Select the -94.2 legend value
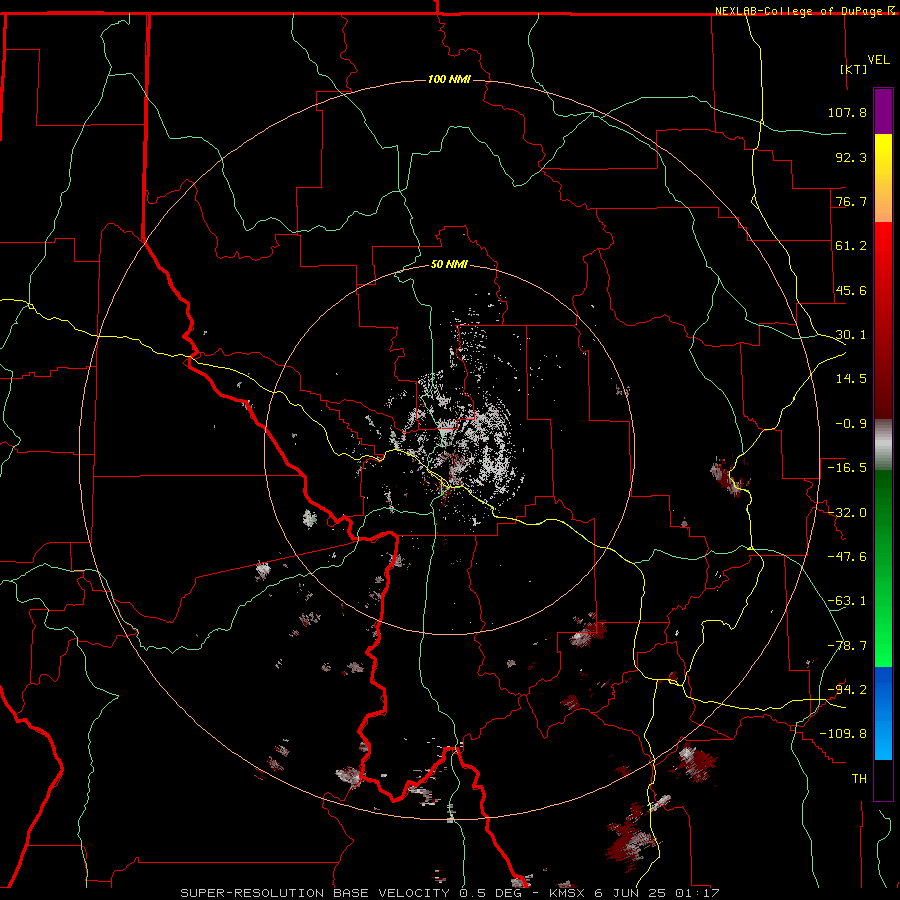 coord(847,690)
